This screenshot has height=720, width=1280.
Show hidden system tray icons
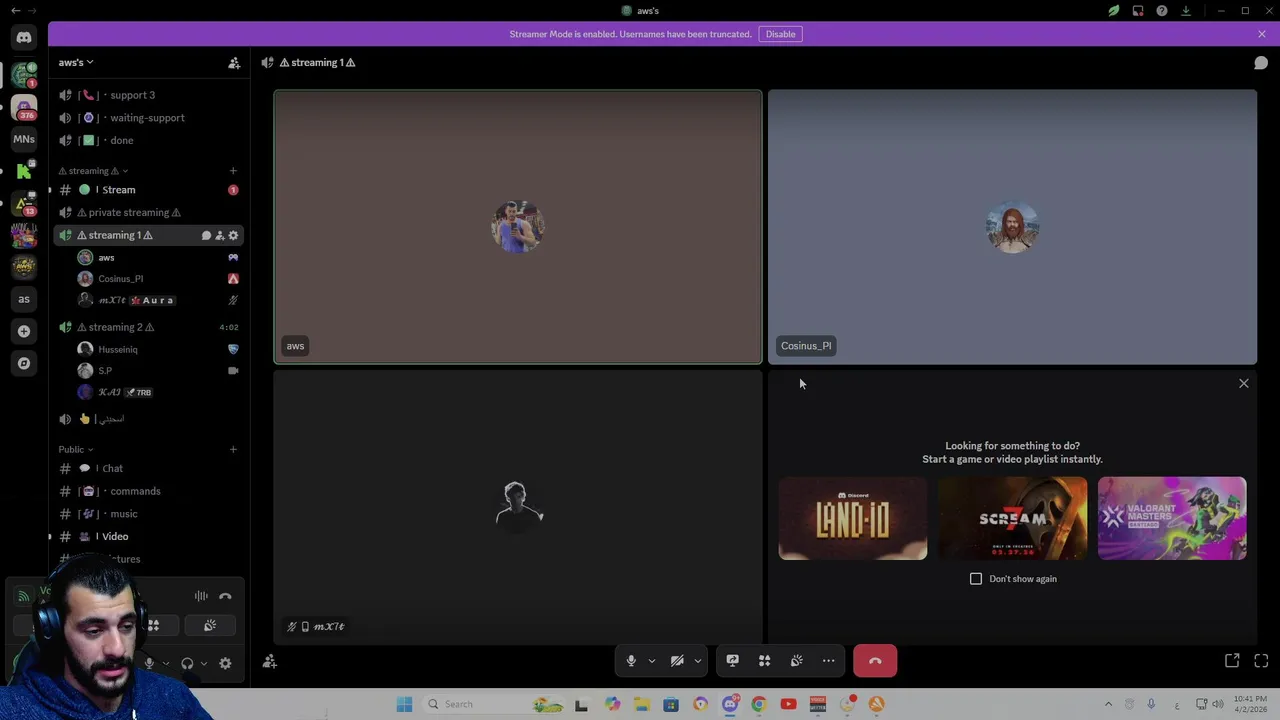click(x=1108, y=704)
